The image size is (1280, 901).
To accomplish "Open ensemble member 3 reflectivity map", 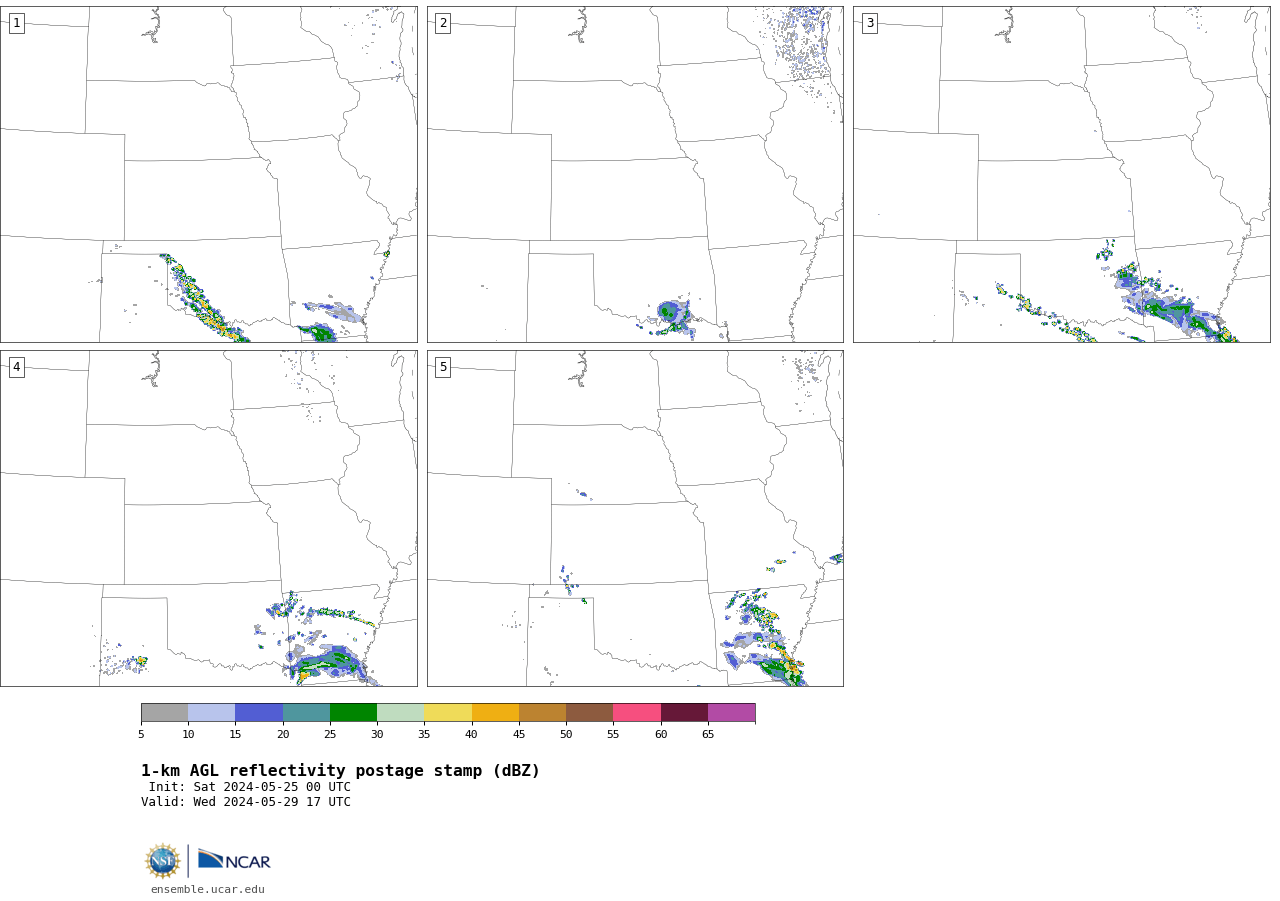I will 1062,175.
